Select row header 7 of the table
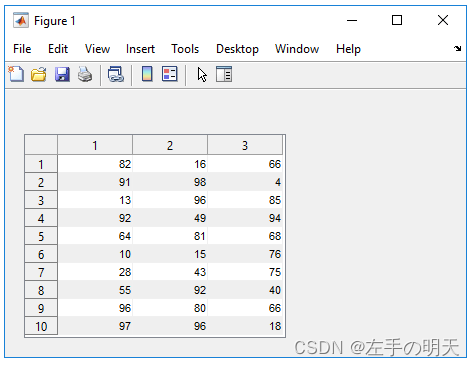Viewport: 475px width, 366px height. 41,272
